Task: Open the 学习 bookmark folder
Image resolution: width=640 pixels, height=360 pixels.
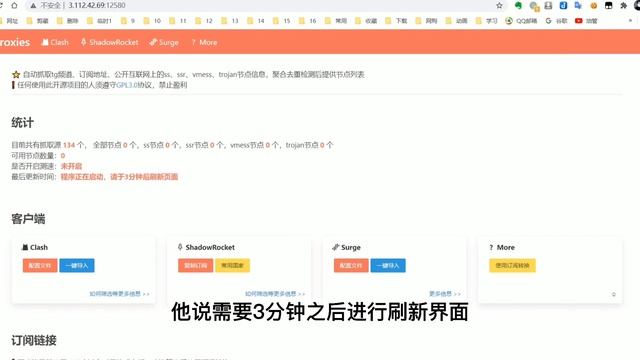Action: [x=487, y=21]
